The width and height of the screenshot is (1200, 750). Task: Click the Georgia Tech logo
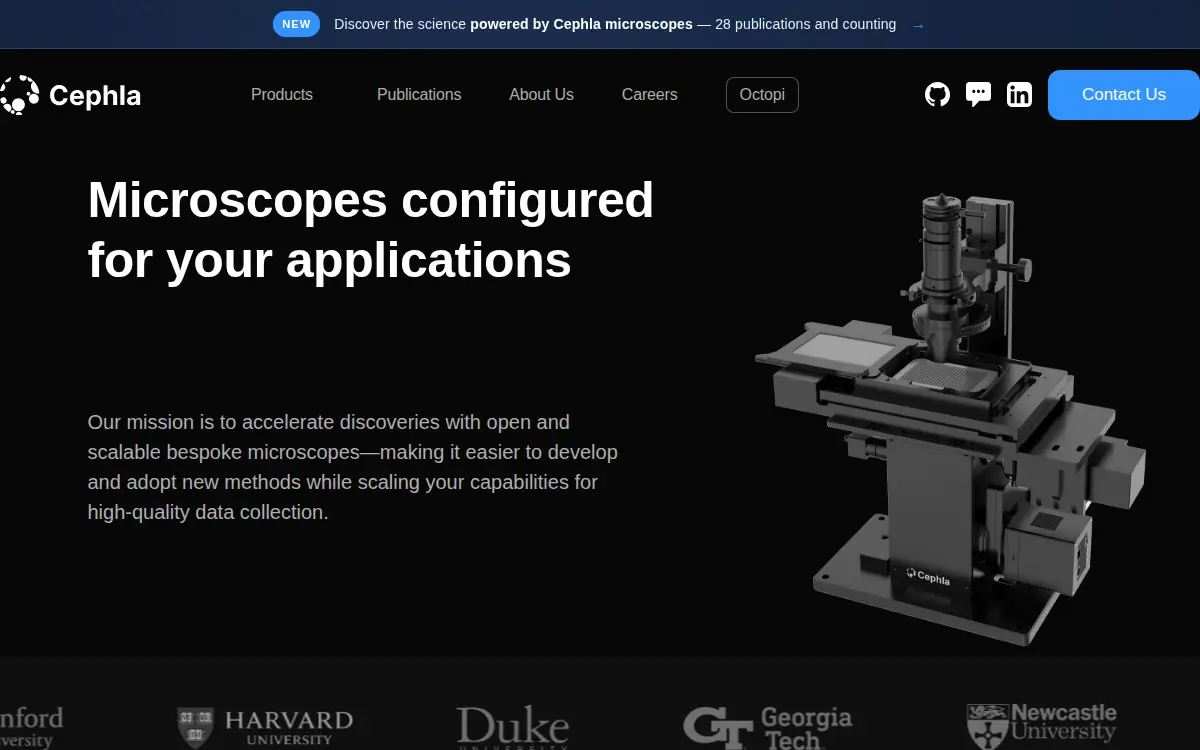point(767,727)
